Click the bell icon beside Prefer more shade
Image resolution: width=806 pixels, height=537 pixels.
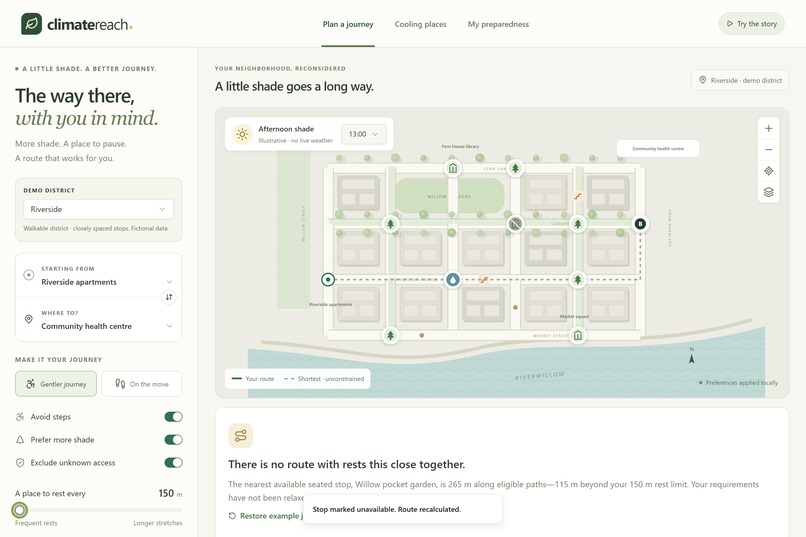click(20, 440)
